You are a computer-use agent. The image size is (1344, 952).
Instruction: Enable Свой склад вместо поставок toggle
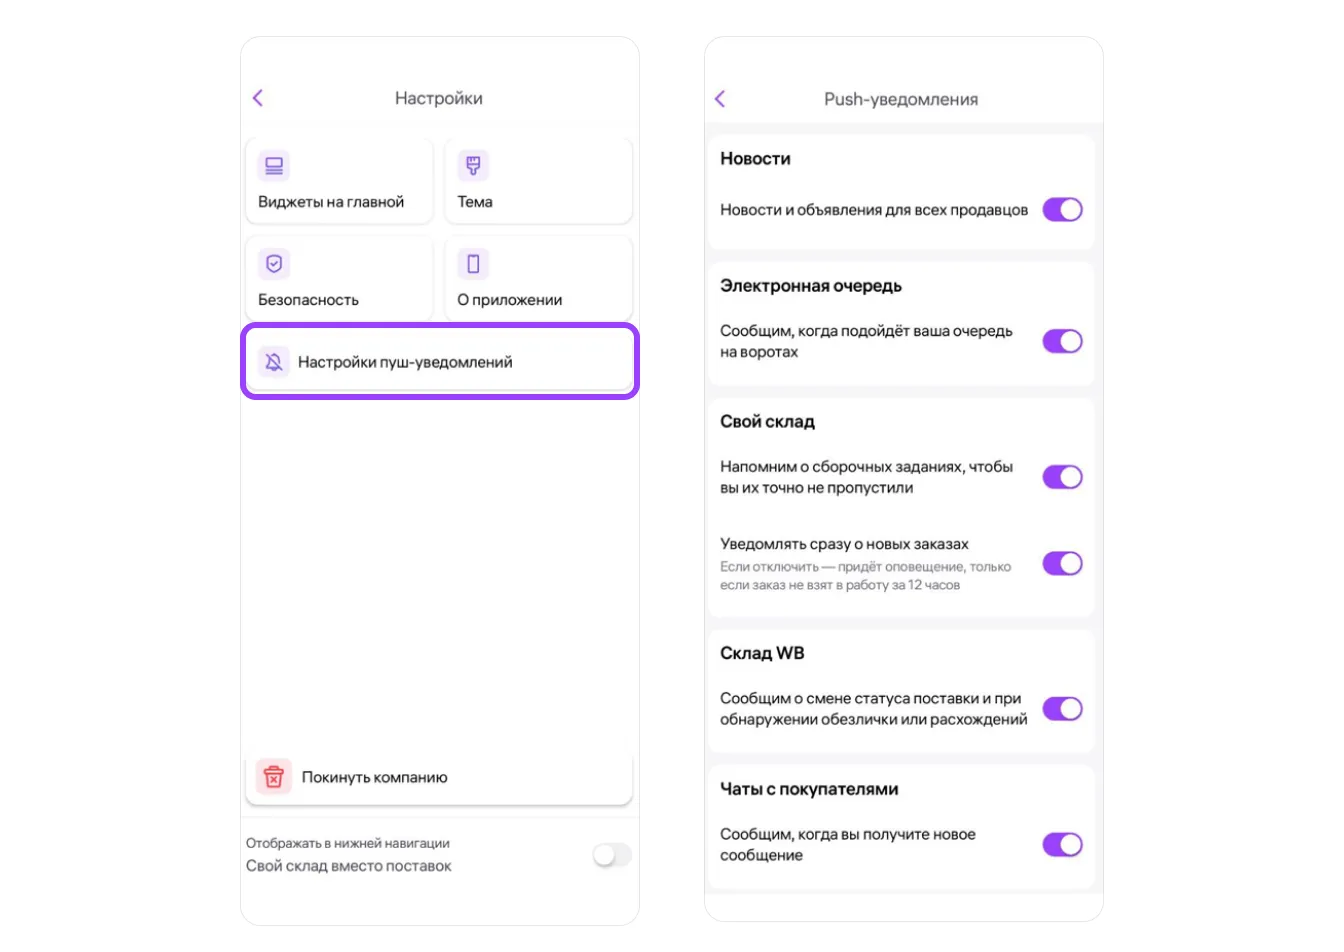[612, 855]
